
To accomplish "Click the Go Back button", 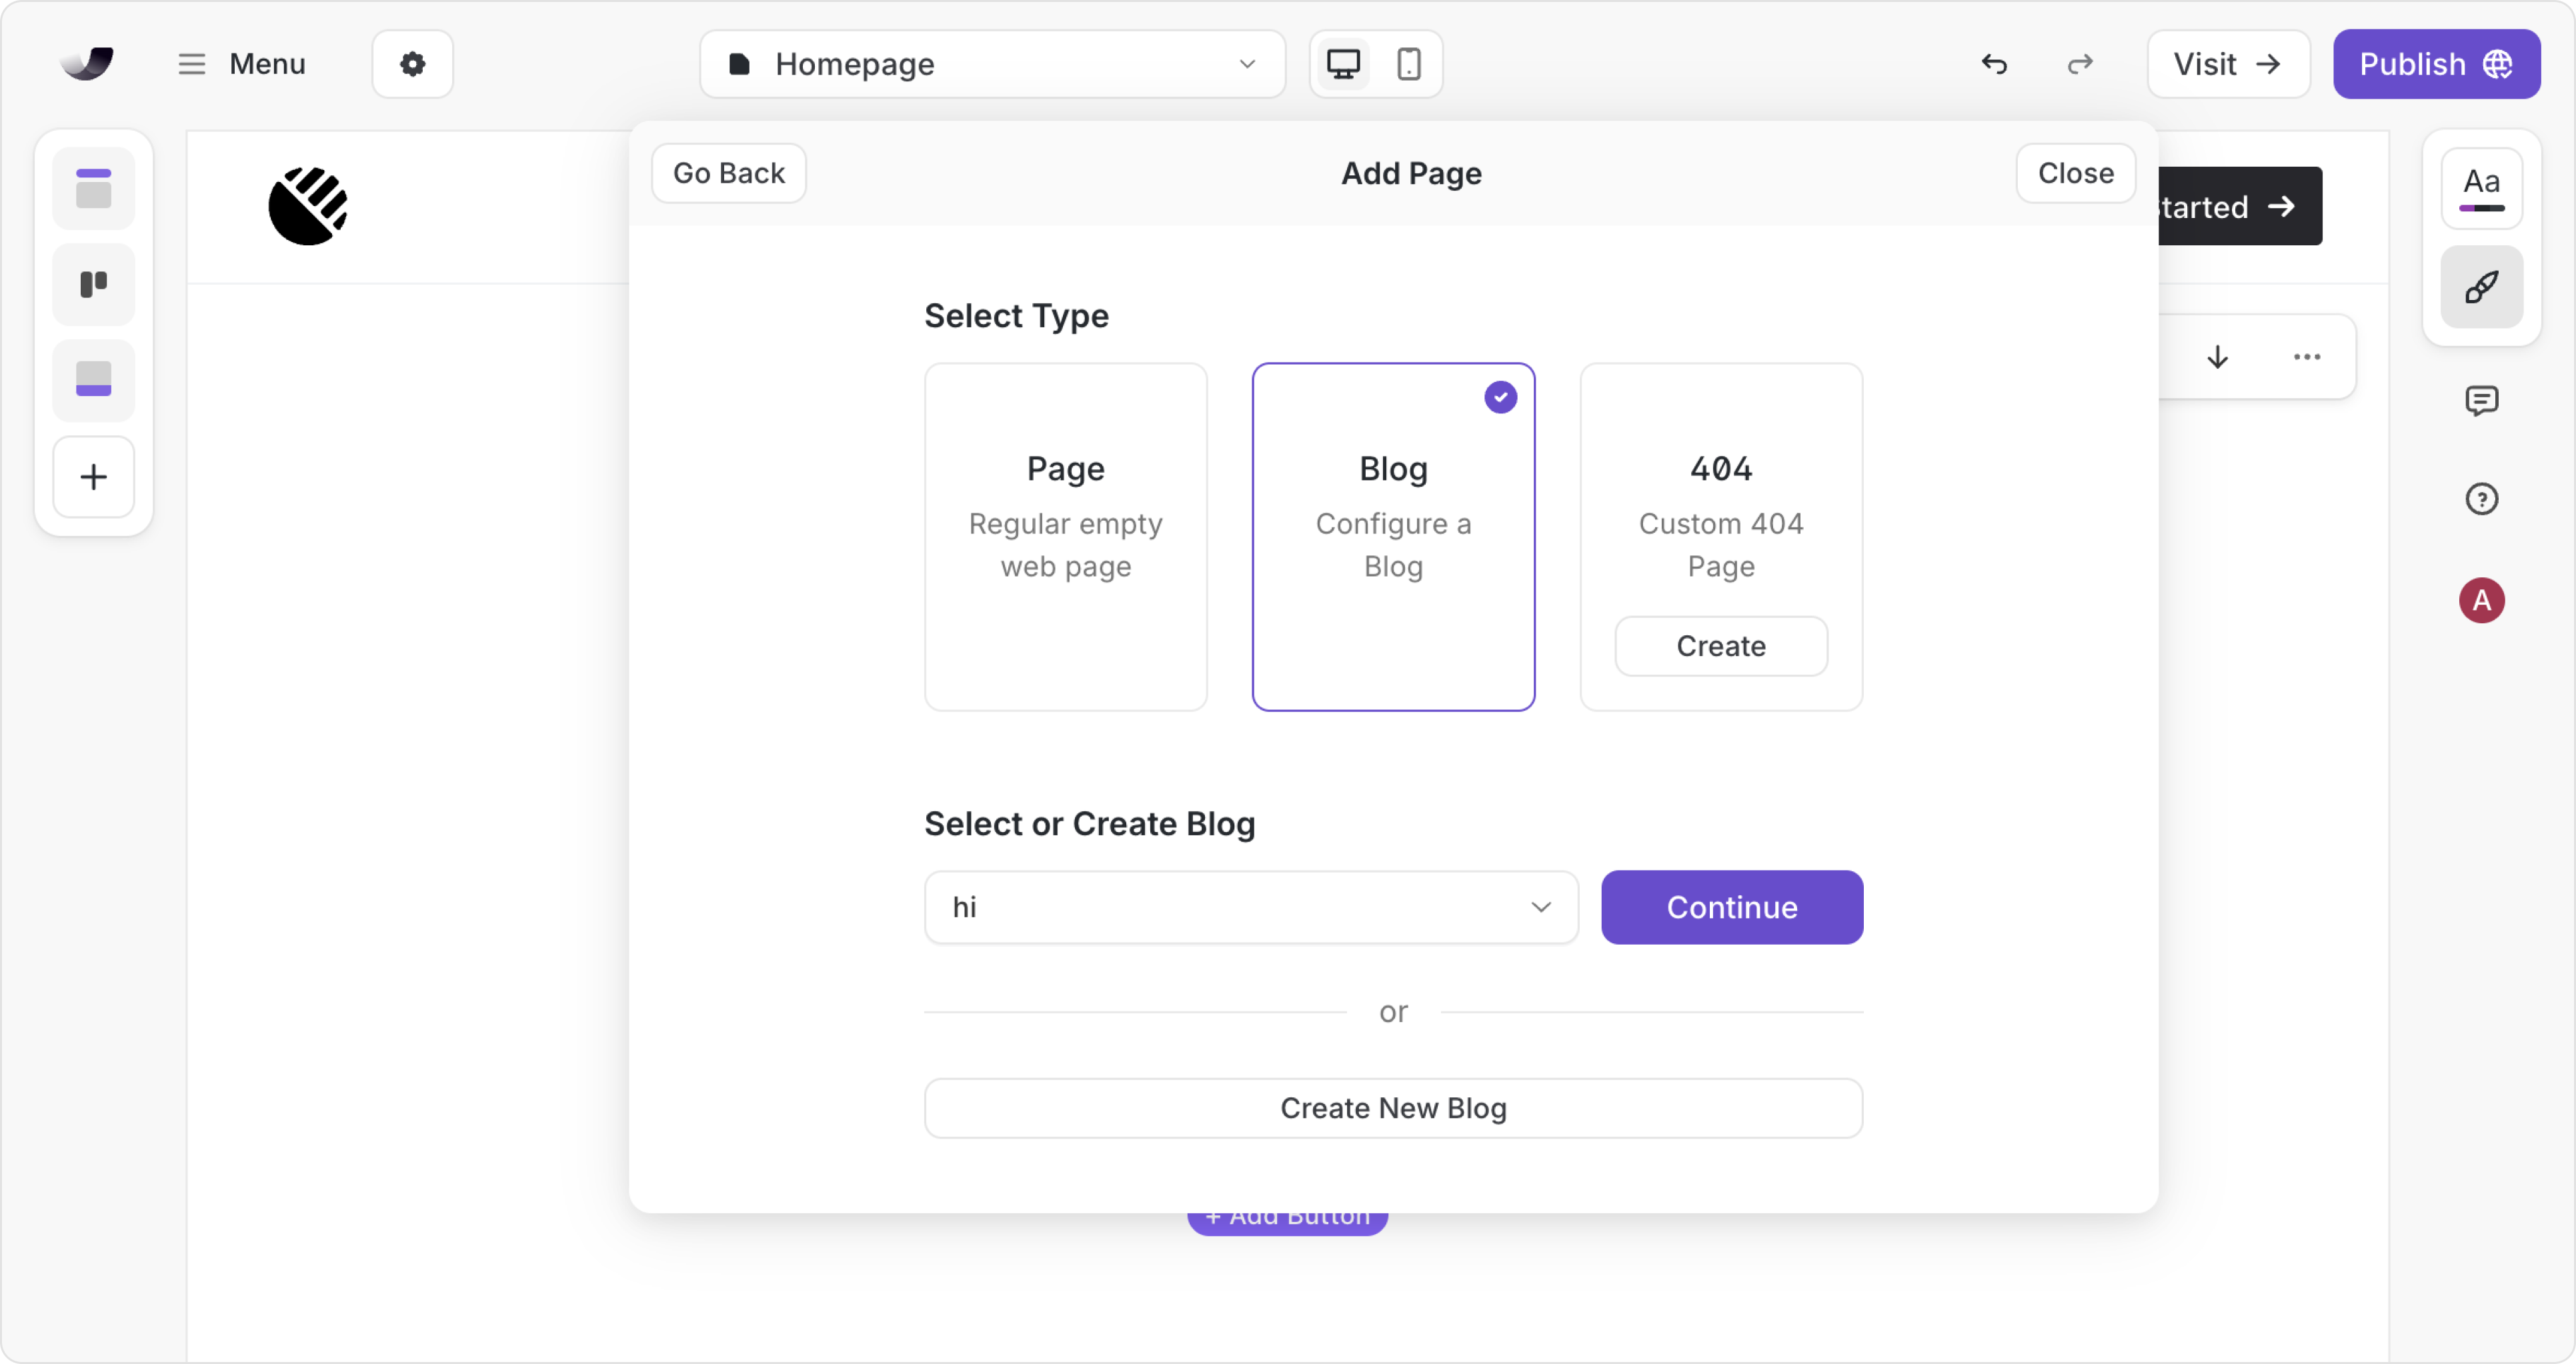I will (728, 173).
